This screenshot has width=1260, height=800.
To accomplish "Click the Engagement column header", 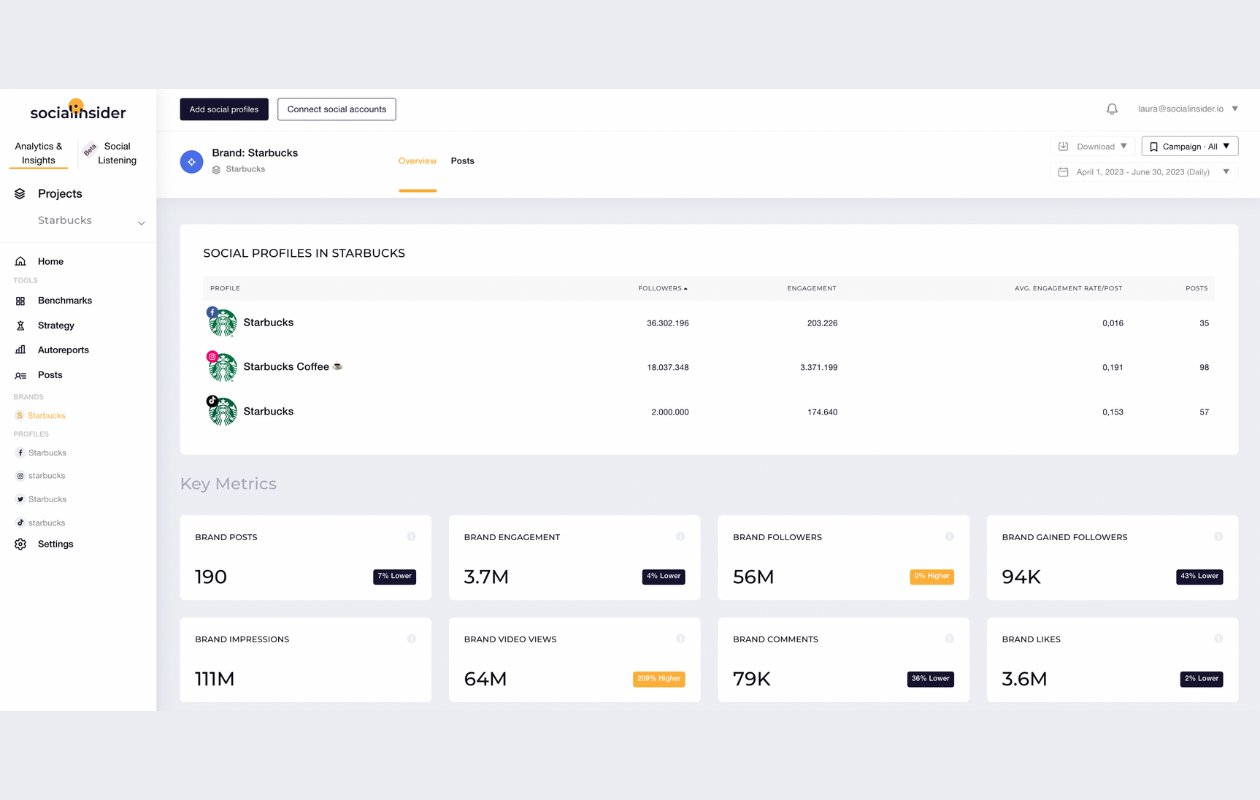I will (812, 288).
